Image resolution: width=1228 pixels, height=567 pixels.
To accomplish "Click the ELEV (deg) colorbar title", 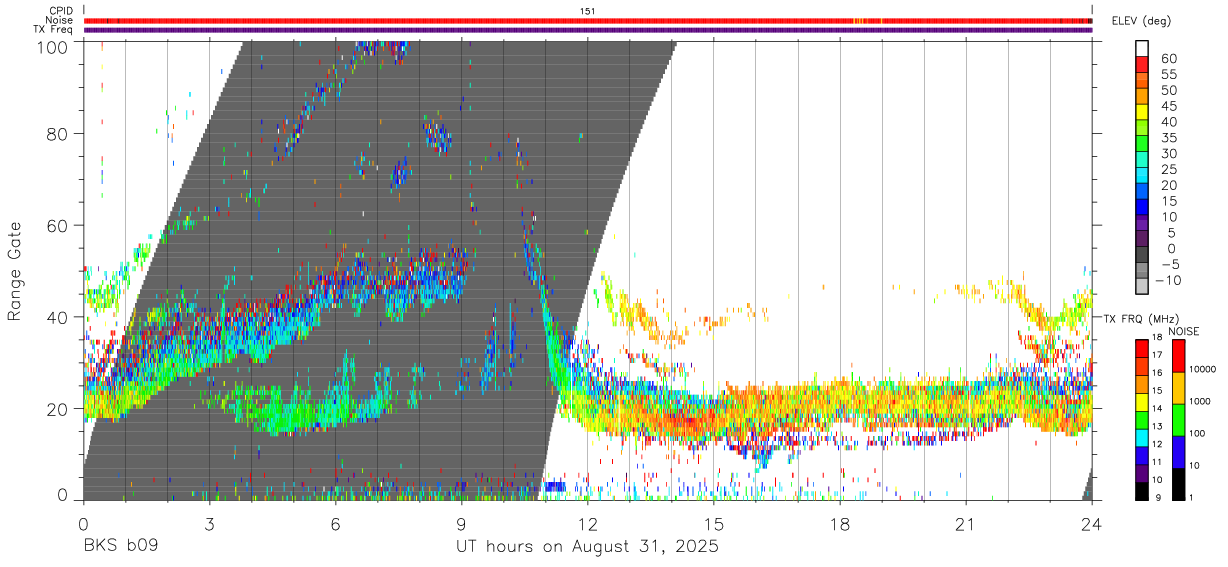I will pos(1141,21).
